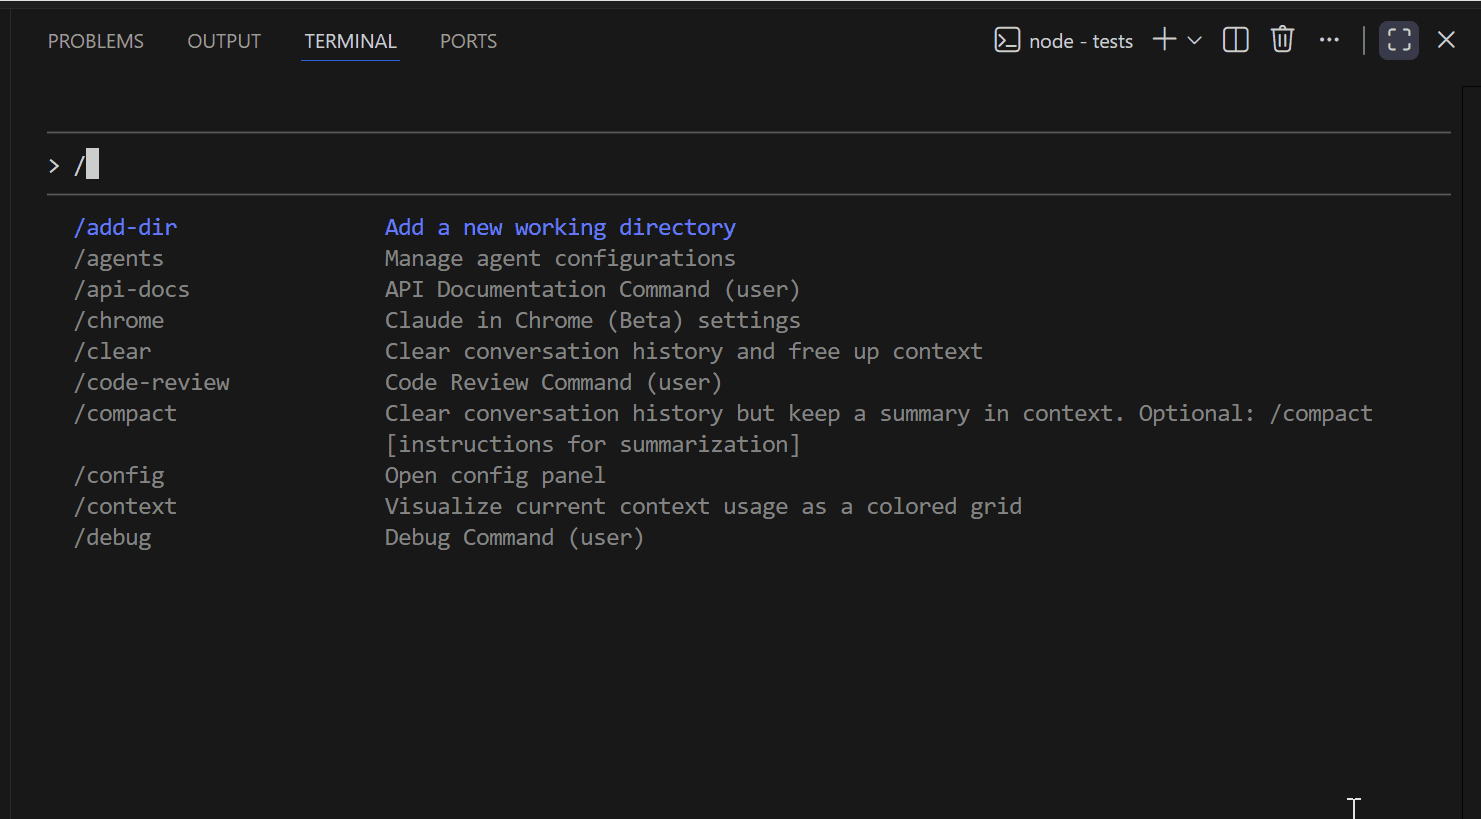The width and height of the screenshot is (1481, 819).
Task: Select the /context command
Action: click(x=126, y=506)
